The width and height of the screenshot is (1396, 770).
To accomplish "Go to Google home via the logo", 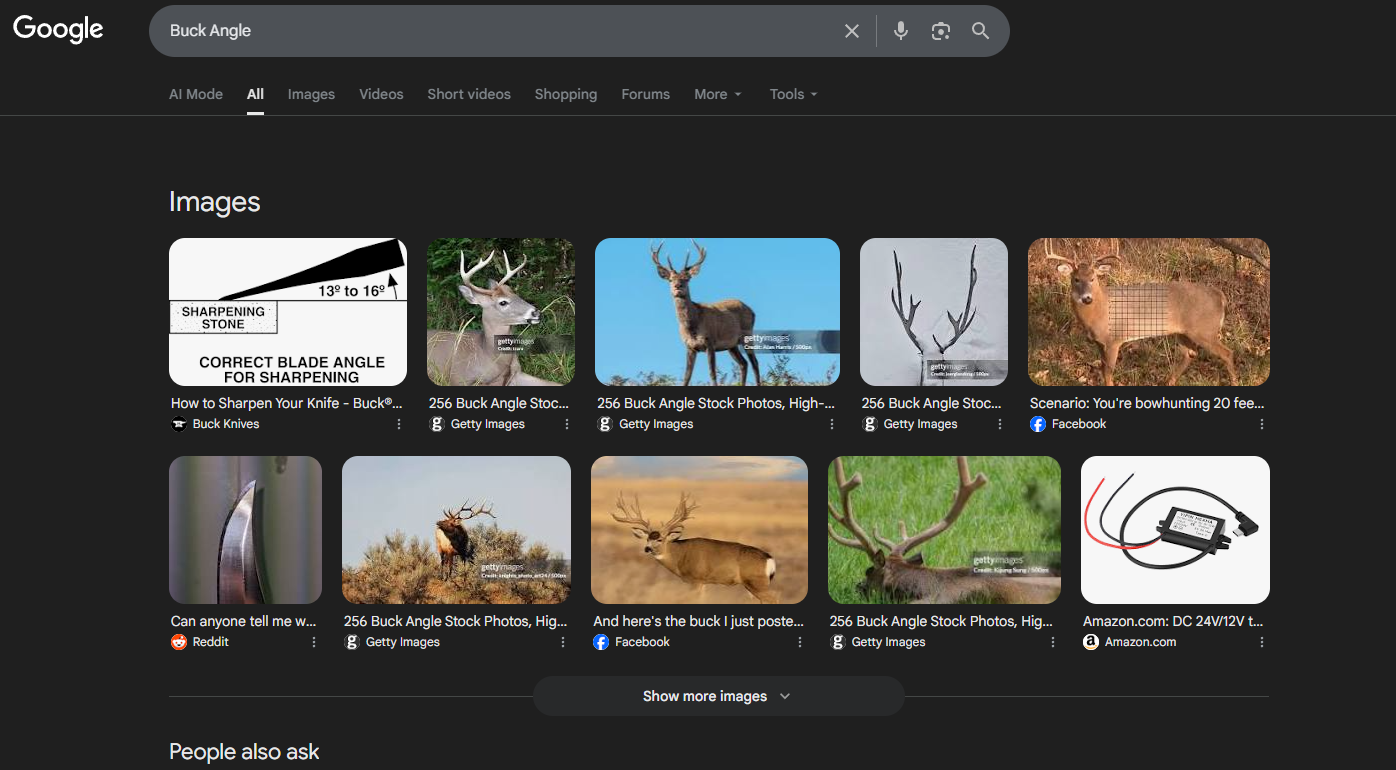I will coord(58,29).
